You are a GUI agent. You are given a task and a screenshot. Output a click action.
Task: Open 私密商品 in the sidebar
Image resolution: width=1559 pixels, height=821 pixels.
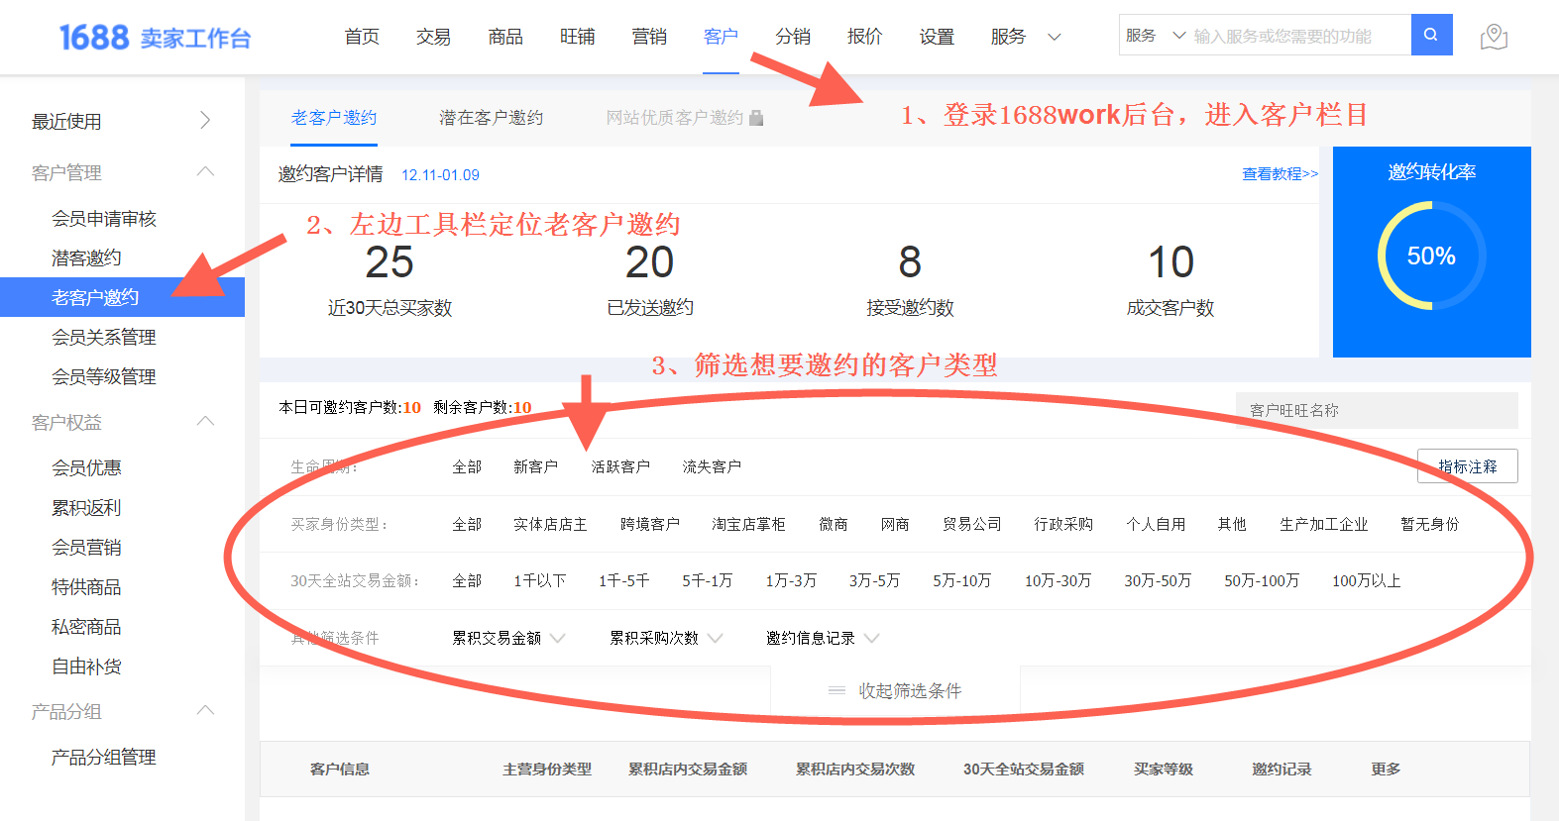pos(86,627)
